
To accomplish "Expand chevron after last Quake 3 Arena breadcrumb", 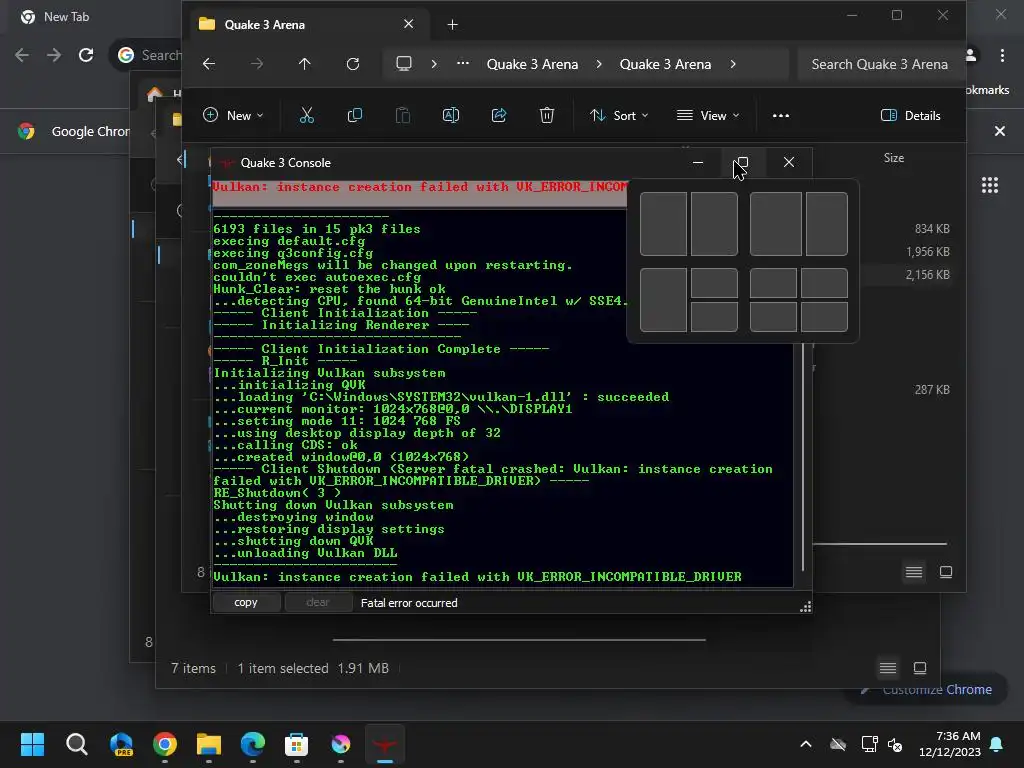I will point(733,64).
